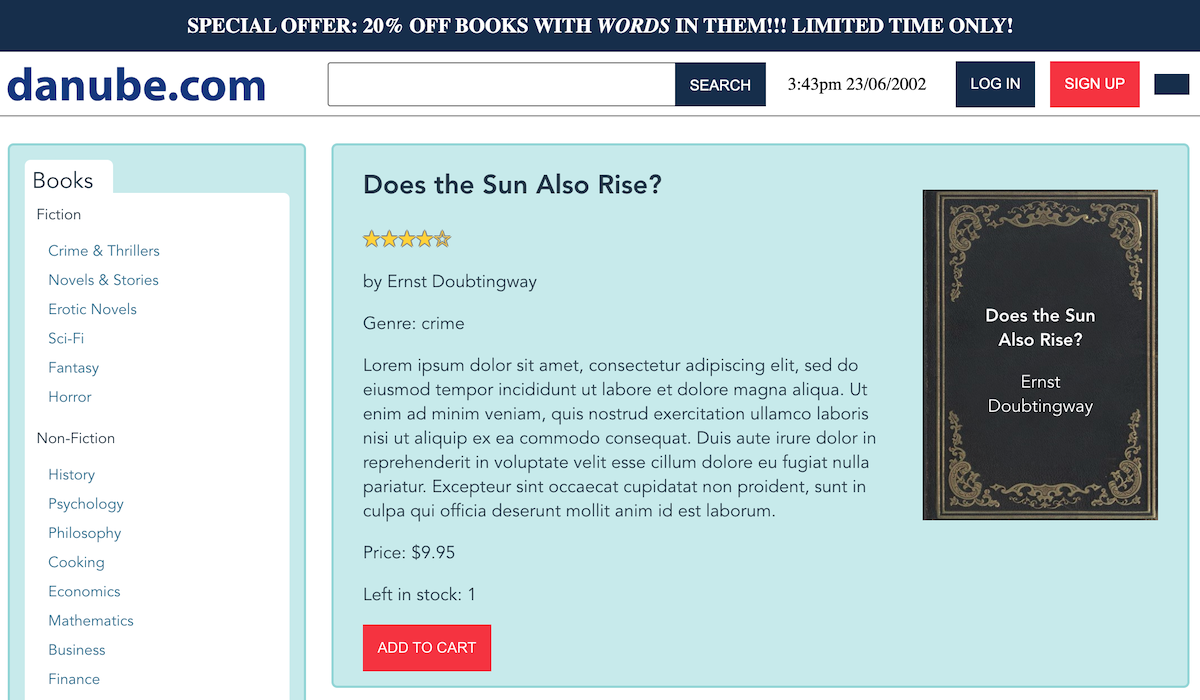Click the Log In button
1200x700 pixels.
click(x=995, y=84)
